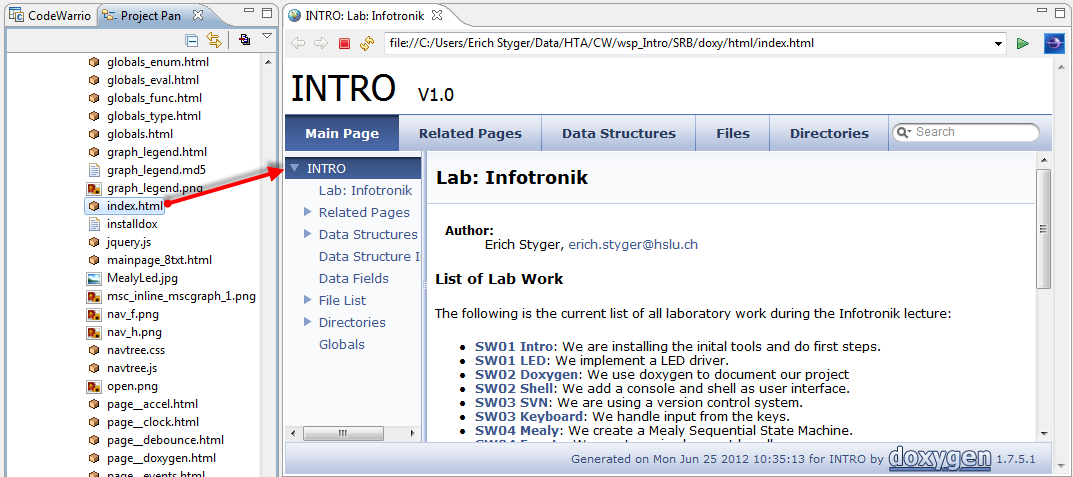
Task: Expand the Related Pages tree node
Action: point(308,212)
